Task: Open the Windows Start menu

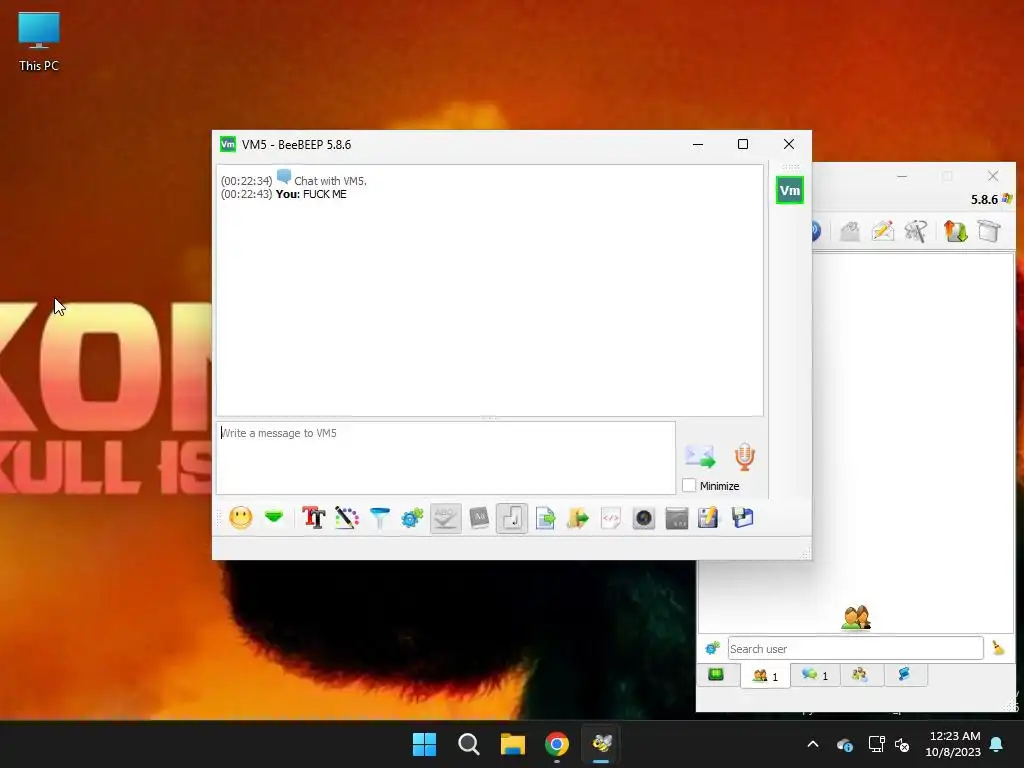Action: (x=424, y=744)
